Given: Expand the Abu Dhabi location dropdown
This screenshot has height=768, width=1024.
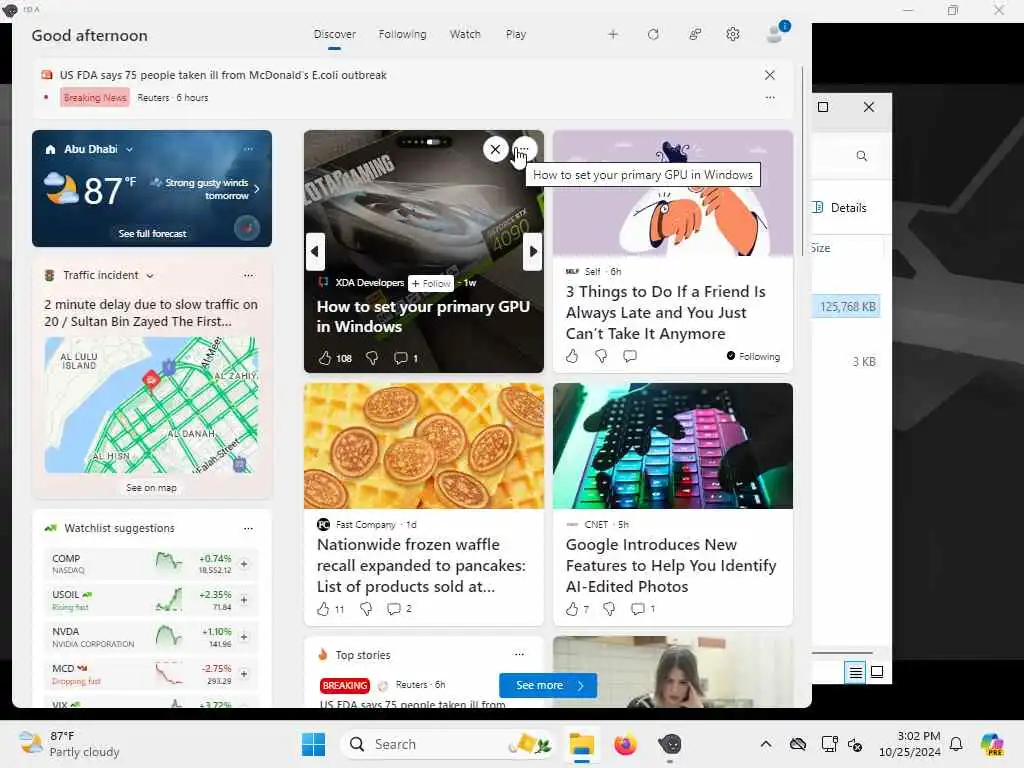Looking at the screenshot, I should (129, 150).
